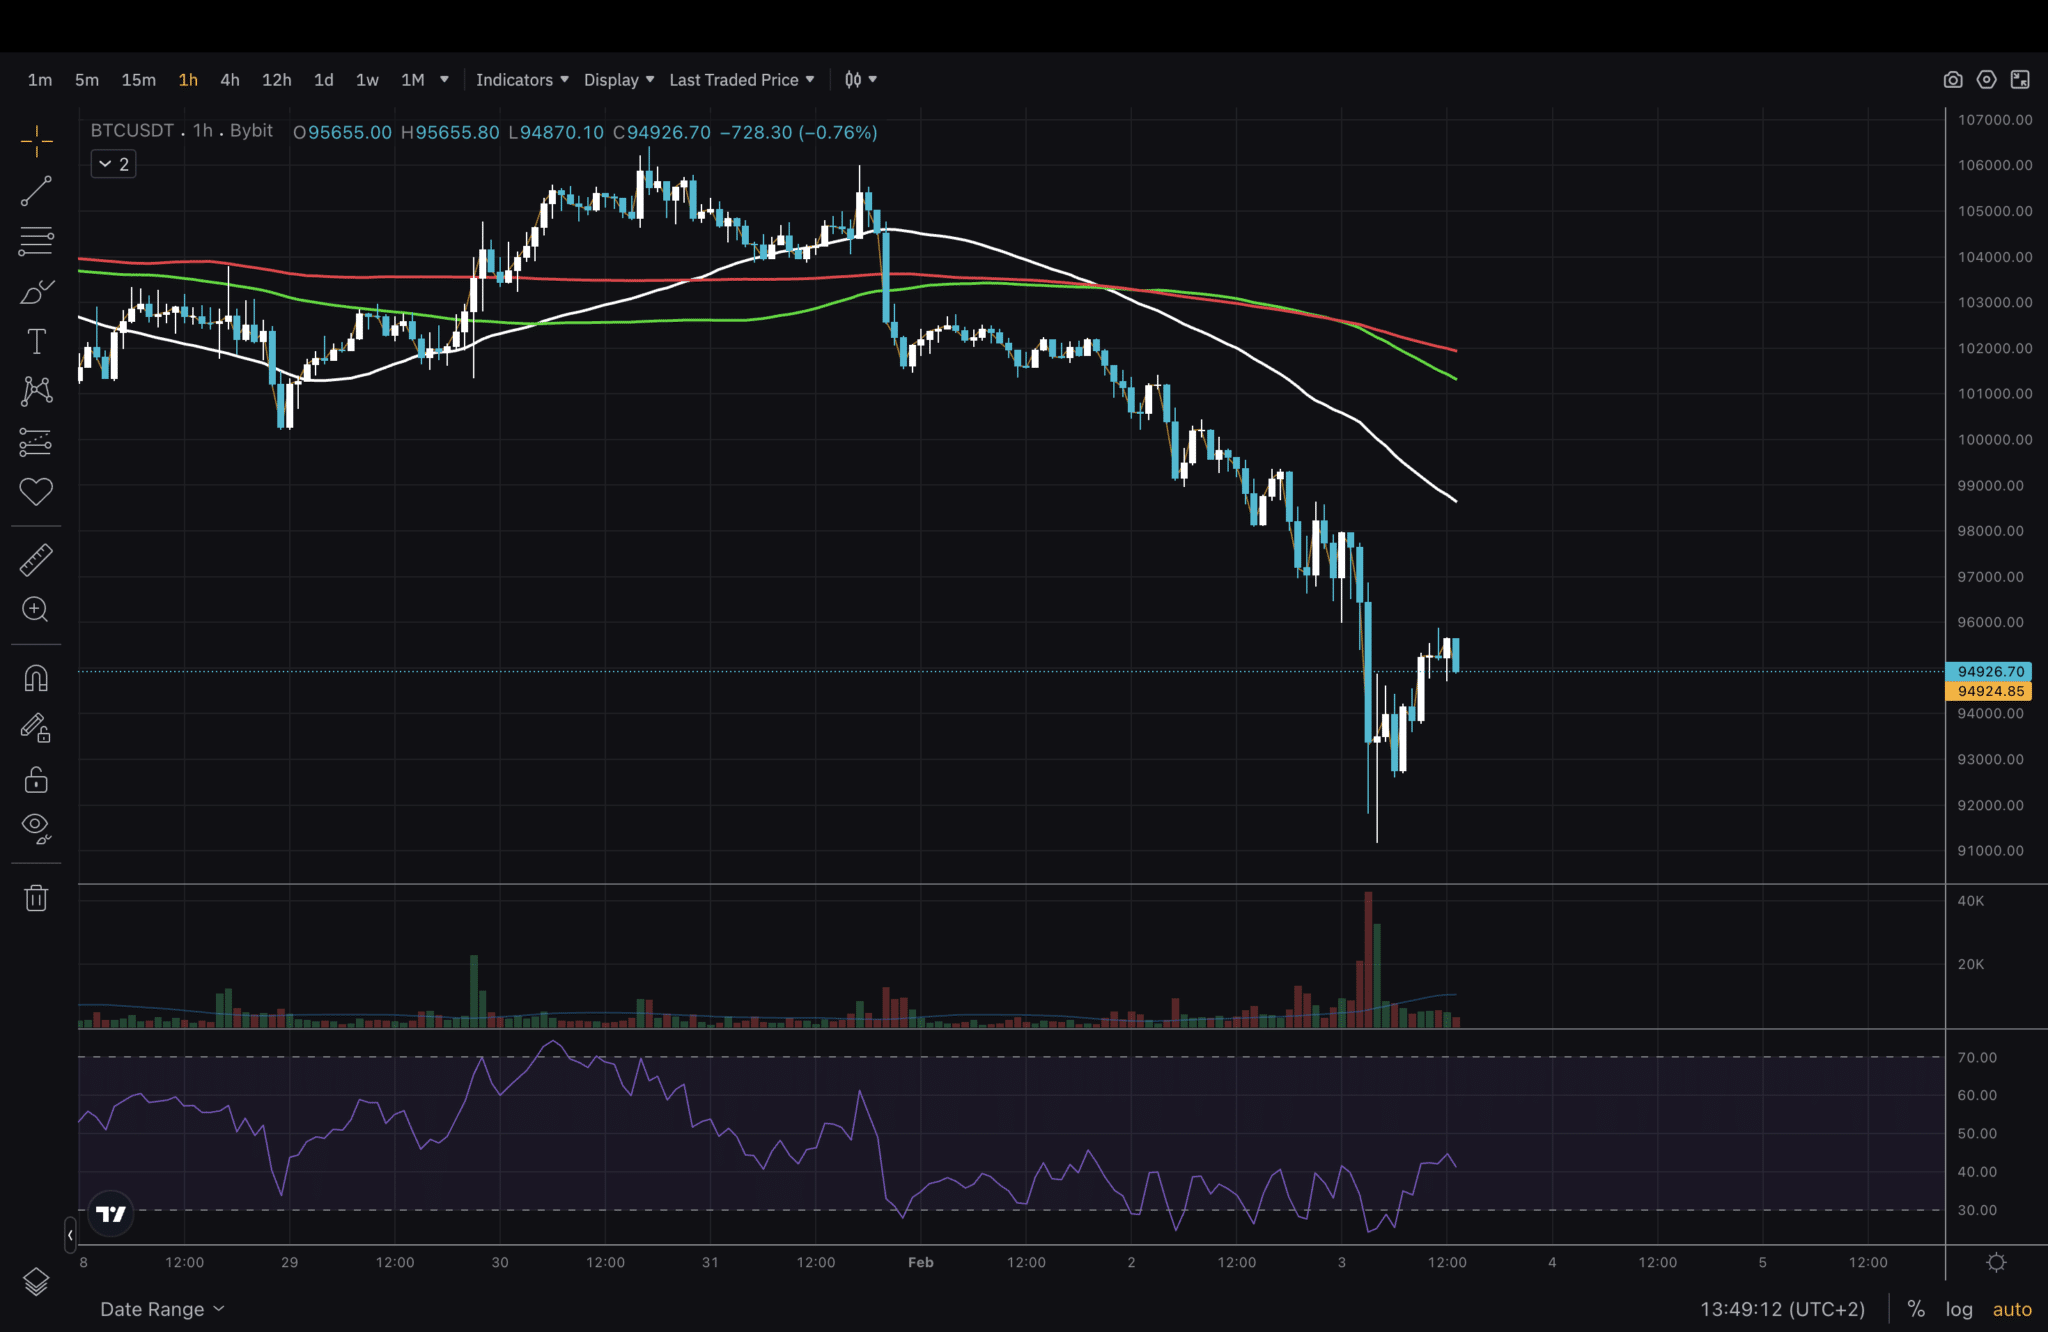Toggle log scale
The height and width of the screenshot is (1332, 2048).
(1959, 1309)
